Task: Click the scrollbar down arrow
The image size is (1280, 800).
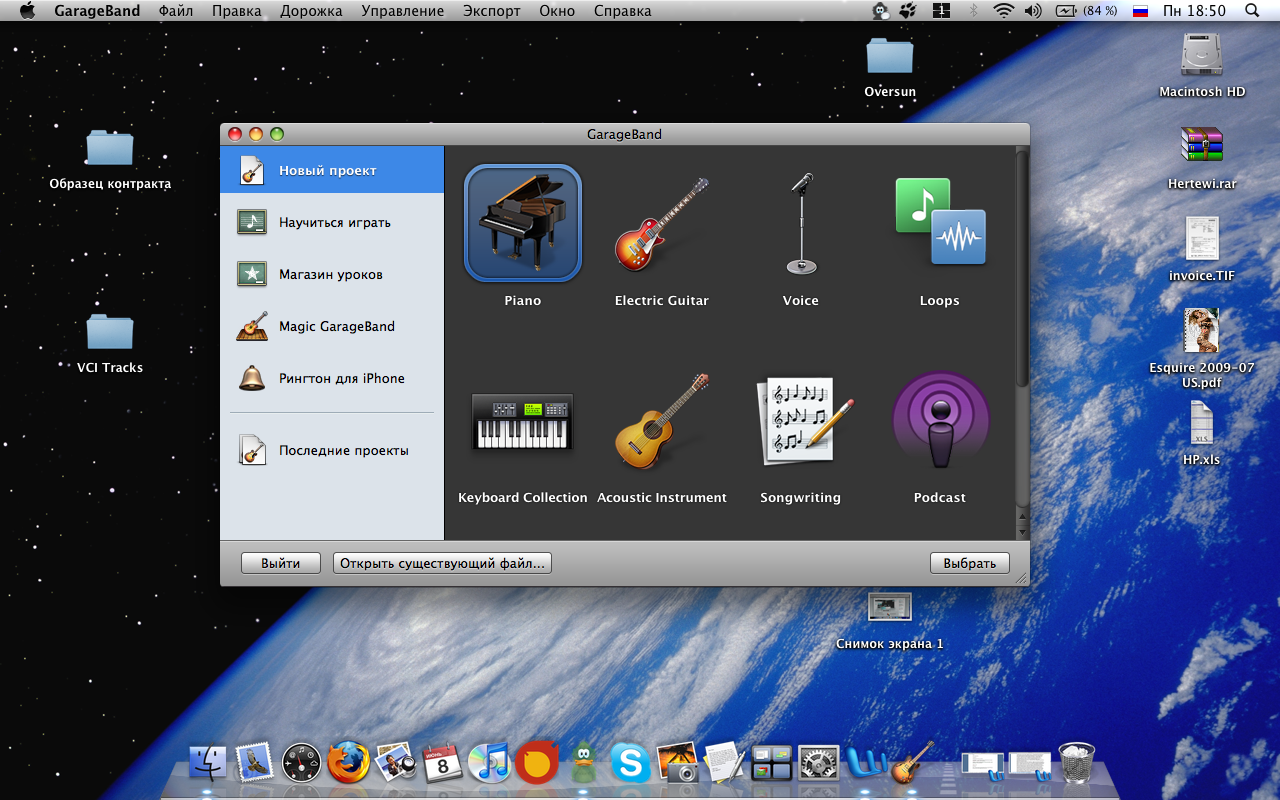Action: 1022,531
